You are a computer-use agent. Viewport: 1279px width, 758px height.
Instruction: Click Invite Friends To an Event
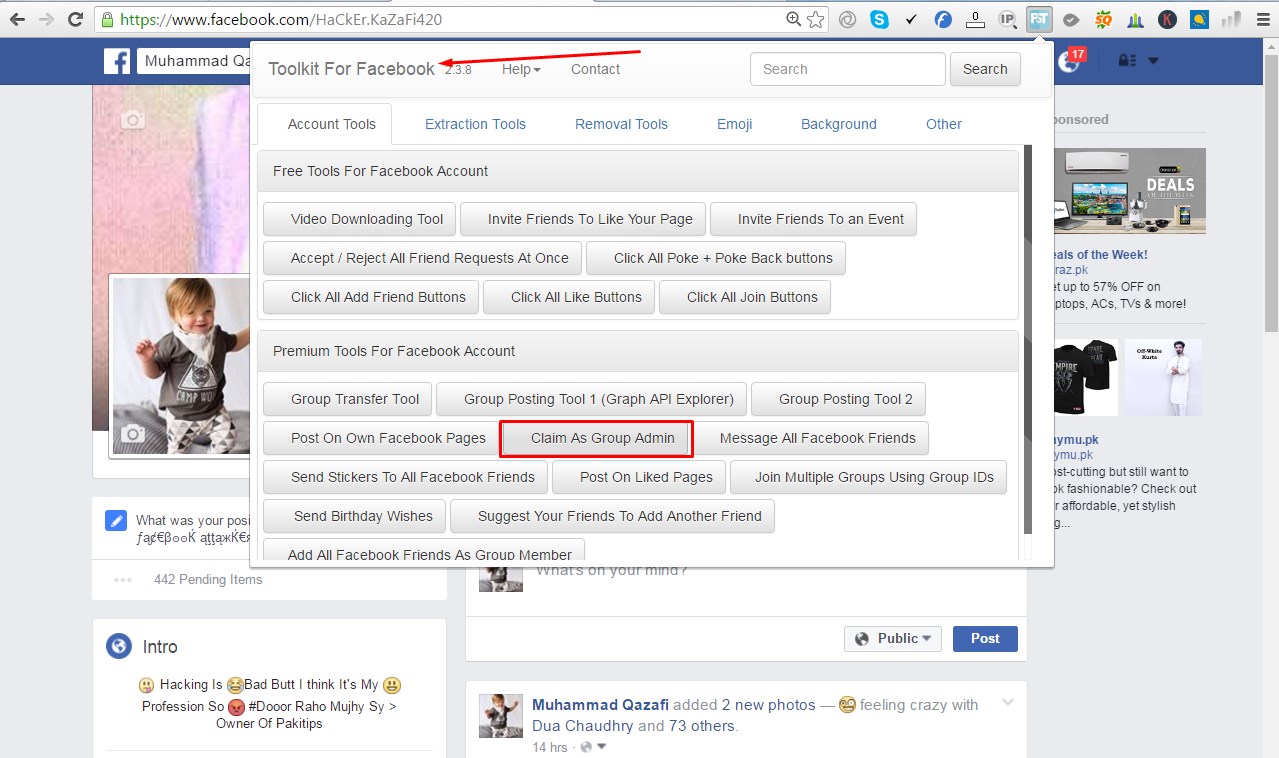tap(813, 219)
